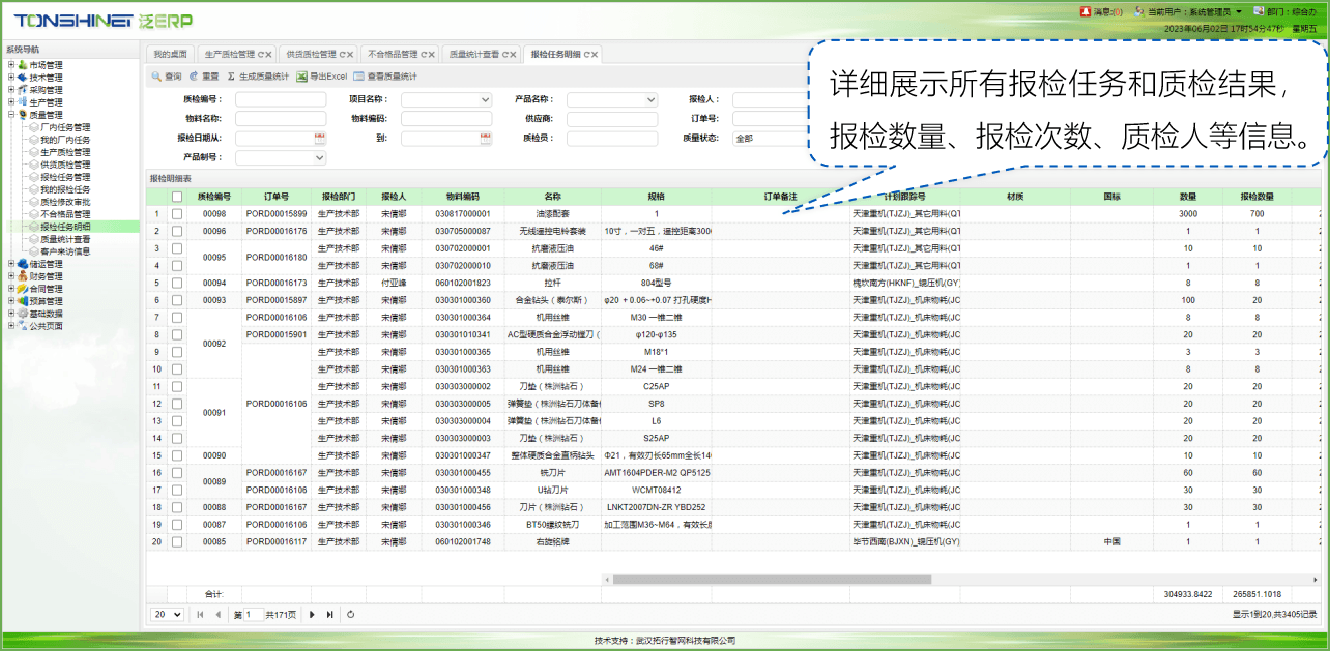This screenshot has height=651, width=1330.
Task: Change page size dropdown showing 20
Action: click(x=166, y=615)
